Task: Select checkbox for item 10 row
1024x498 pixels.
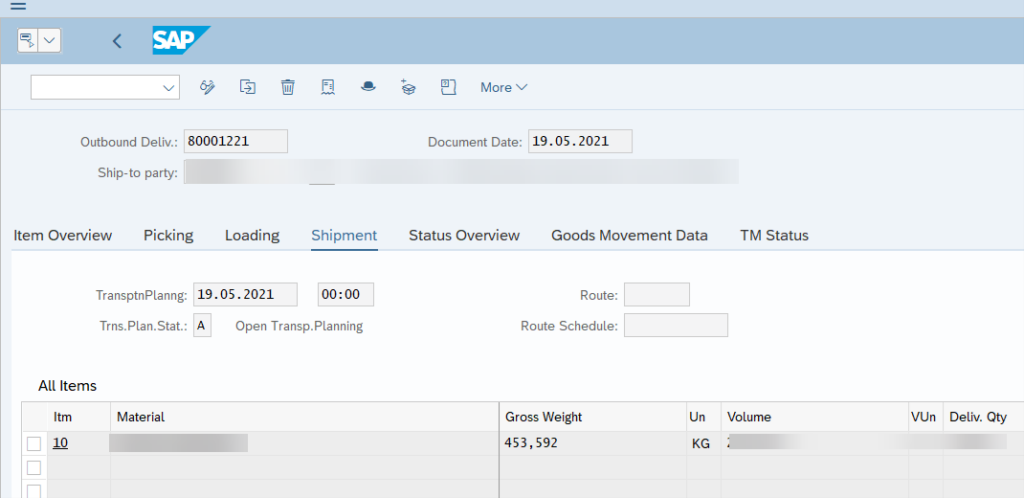Action: (x=34, y=443)
